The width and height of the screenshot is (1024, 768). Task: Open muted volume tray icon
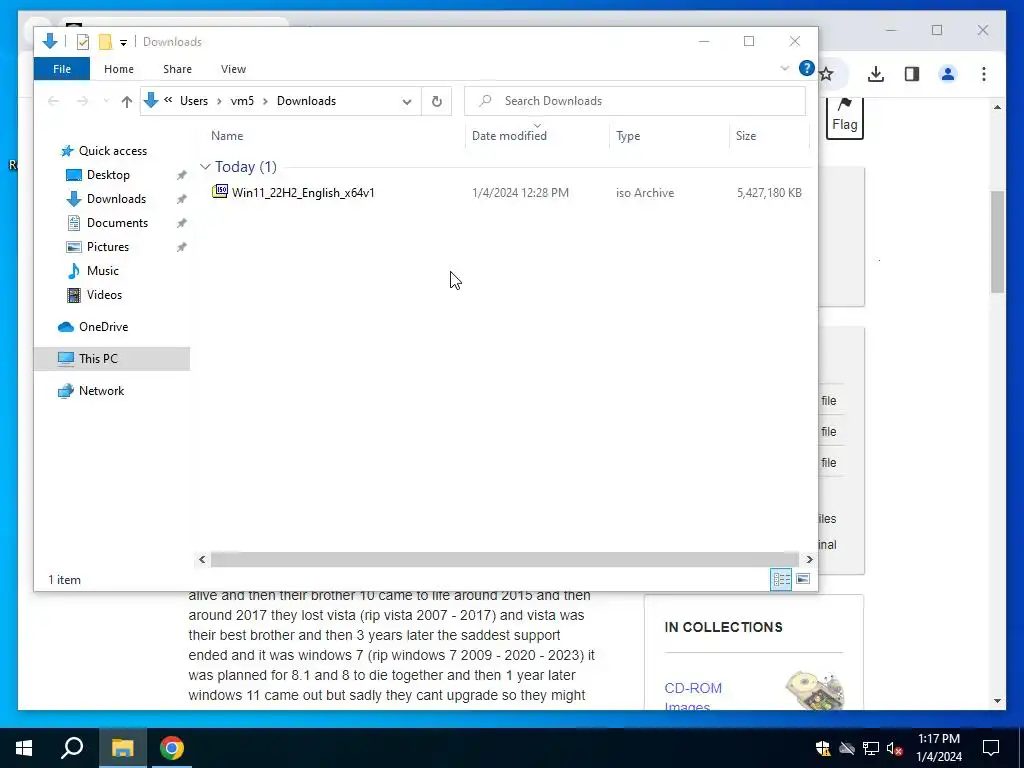(894, 748)
